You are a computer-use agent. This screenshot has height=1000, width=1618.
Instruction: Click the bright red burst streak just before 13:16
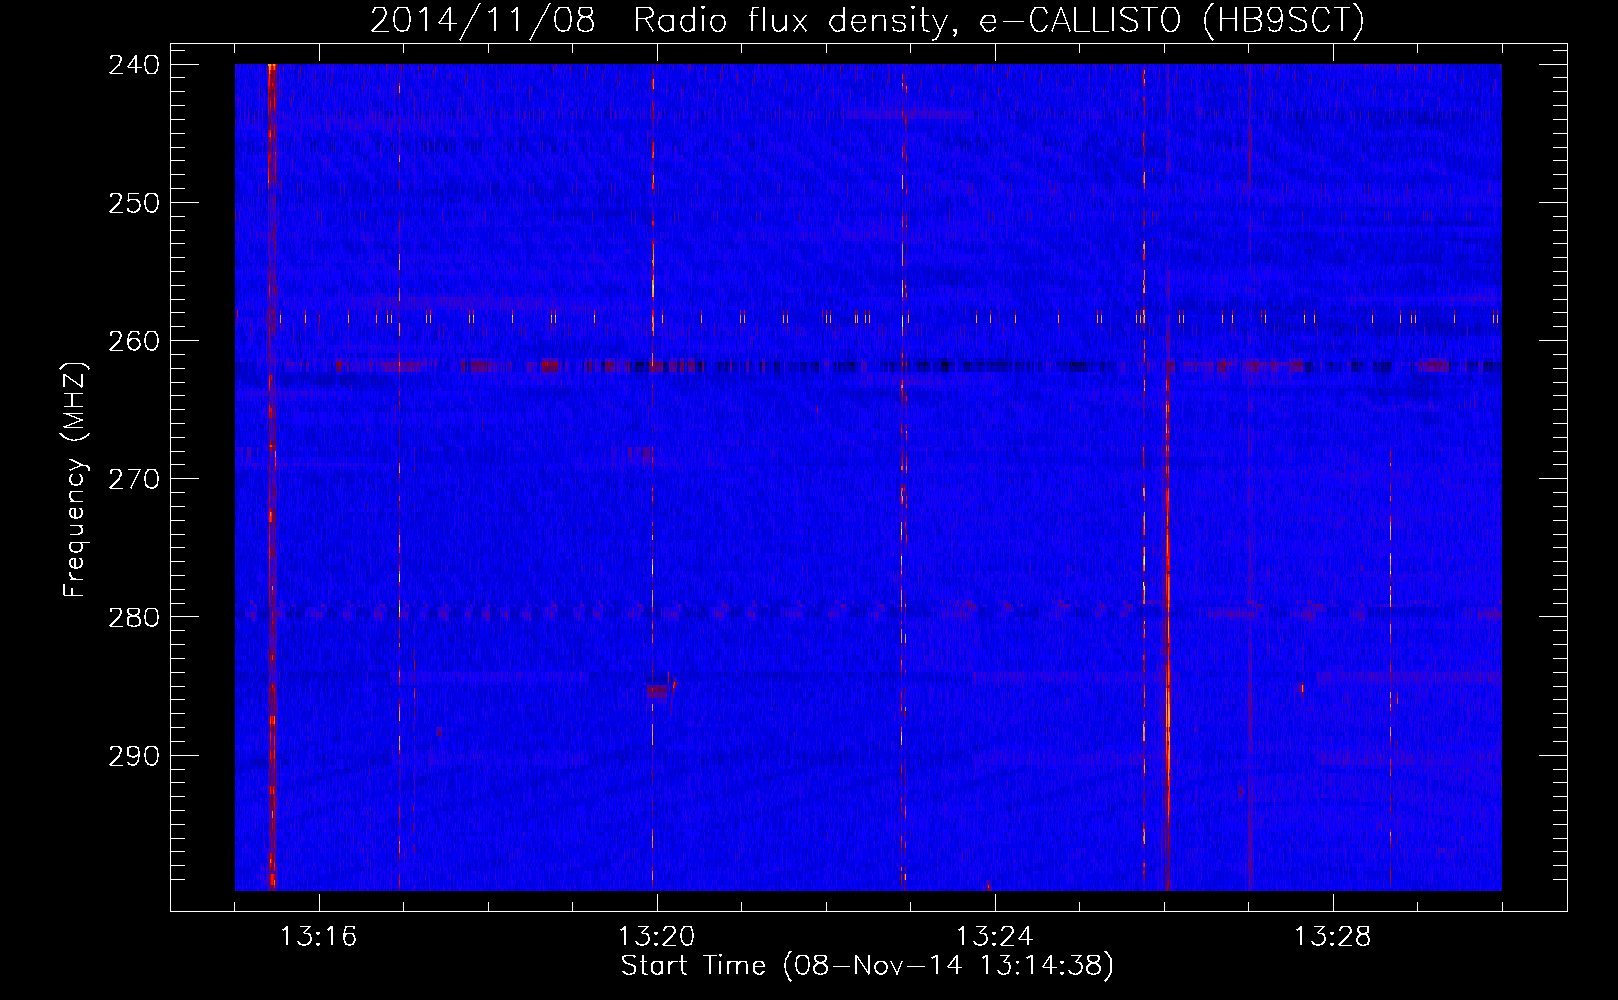[x=271, y=477]
